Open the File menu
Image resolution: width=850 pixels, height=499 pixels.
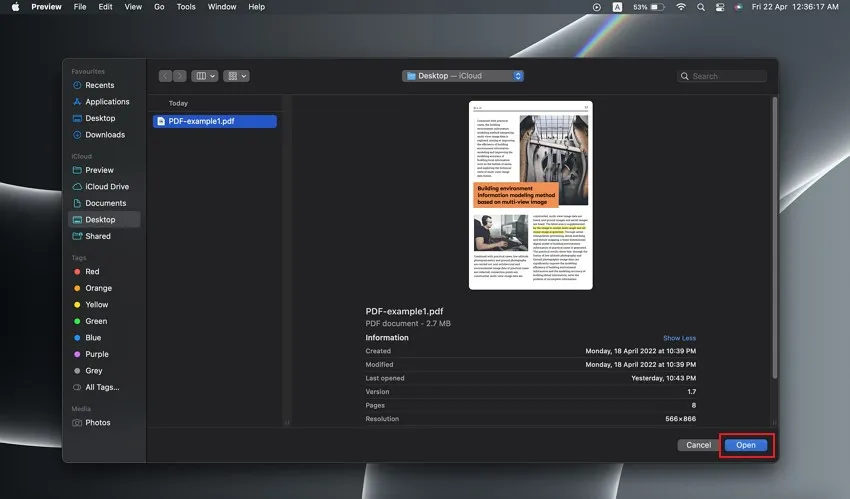pyautogui.click(x=79, y=7)
